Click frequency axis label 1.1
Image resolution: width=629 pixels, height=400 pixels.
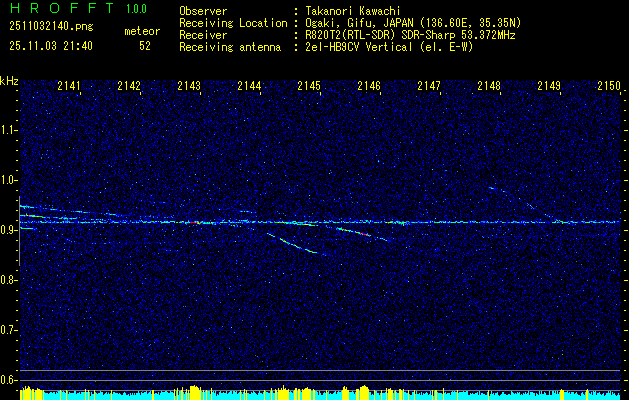point(8,130)
